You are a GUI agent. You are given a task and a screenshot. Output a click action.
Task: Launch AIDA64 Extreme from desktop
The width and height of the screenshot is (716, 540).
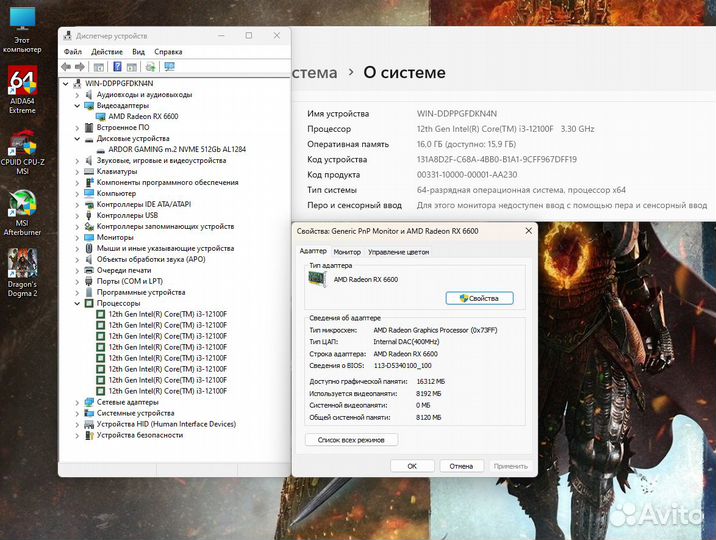tap(22, 89)
